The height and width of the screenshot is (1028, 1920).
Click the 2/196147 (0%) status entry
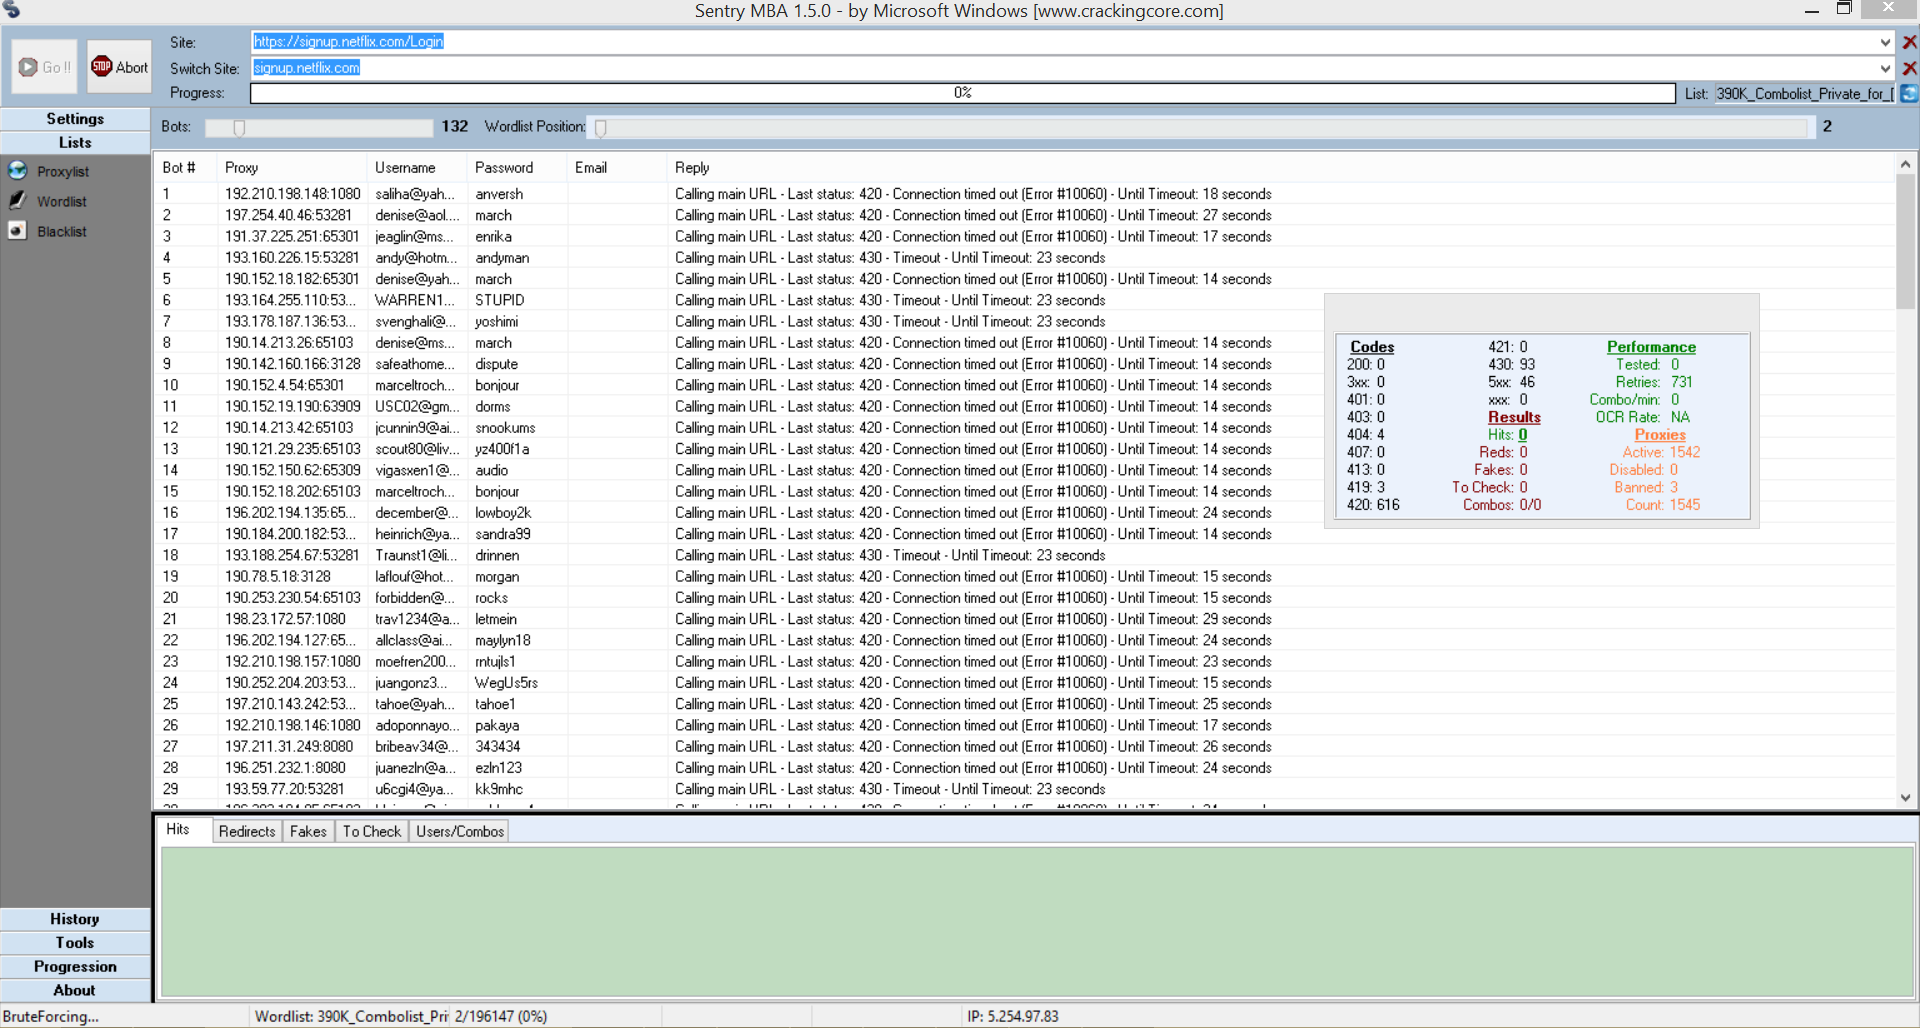pos(501,1016)
